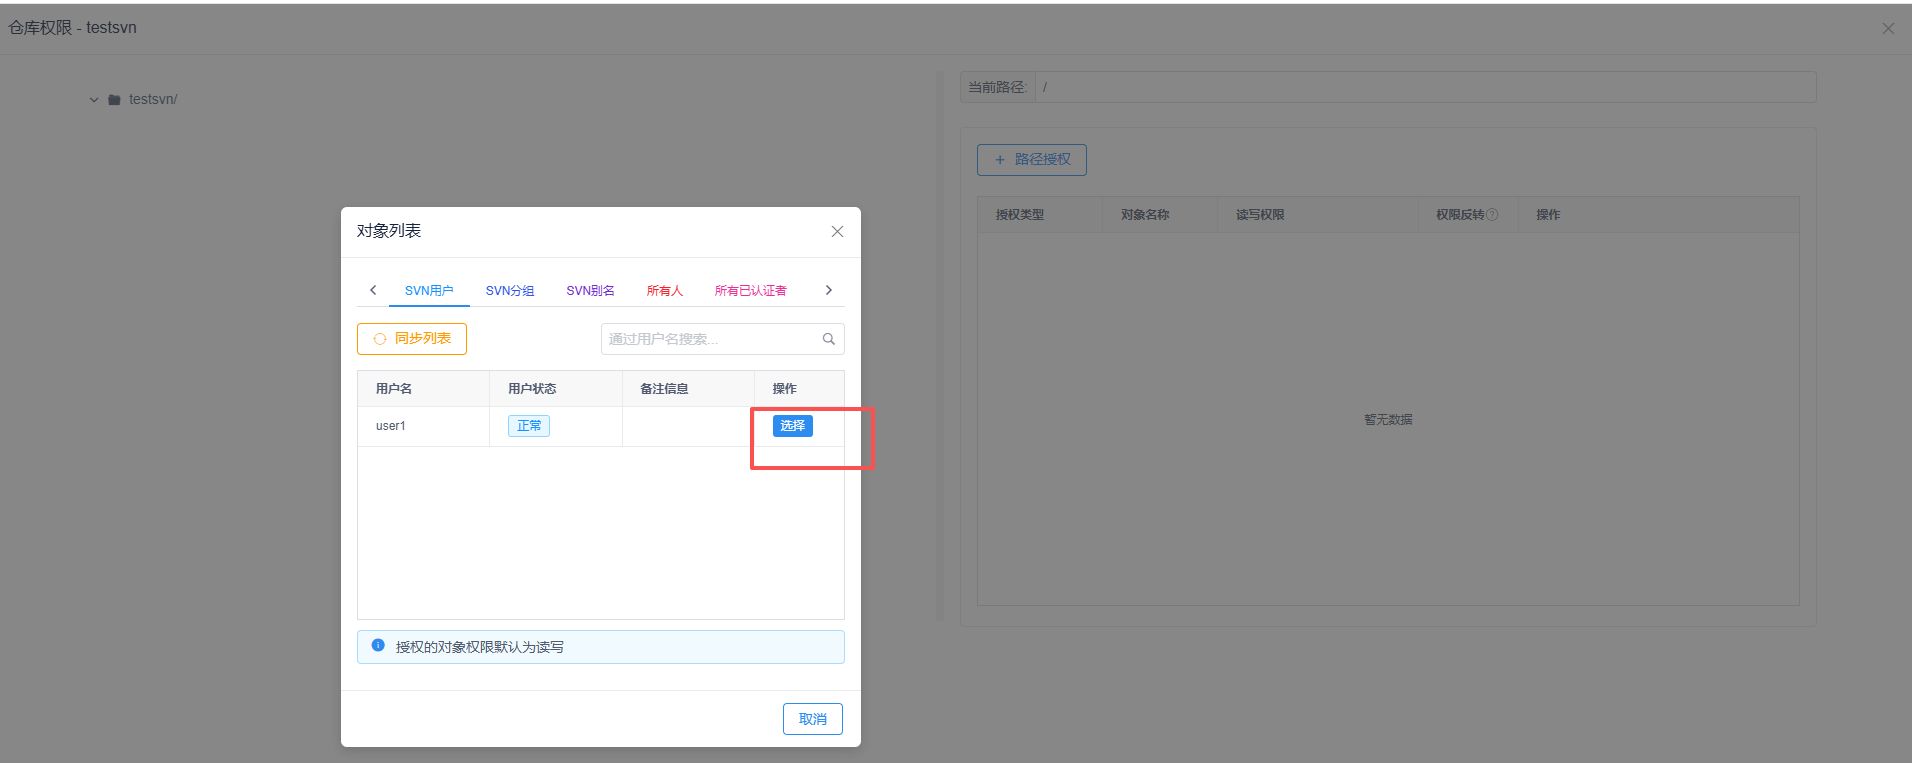1912x763 pixels.
Task: Switch to the SVN用户 tab
Action: pyautogui.click(x=429, y=290)
